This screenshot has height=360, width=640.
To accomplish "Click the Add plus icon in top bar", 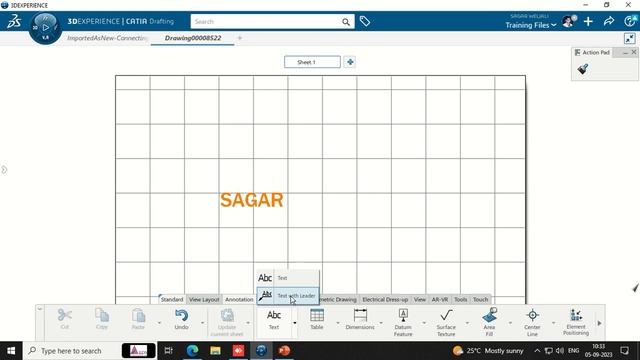I will pos(588,21).
